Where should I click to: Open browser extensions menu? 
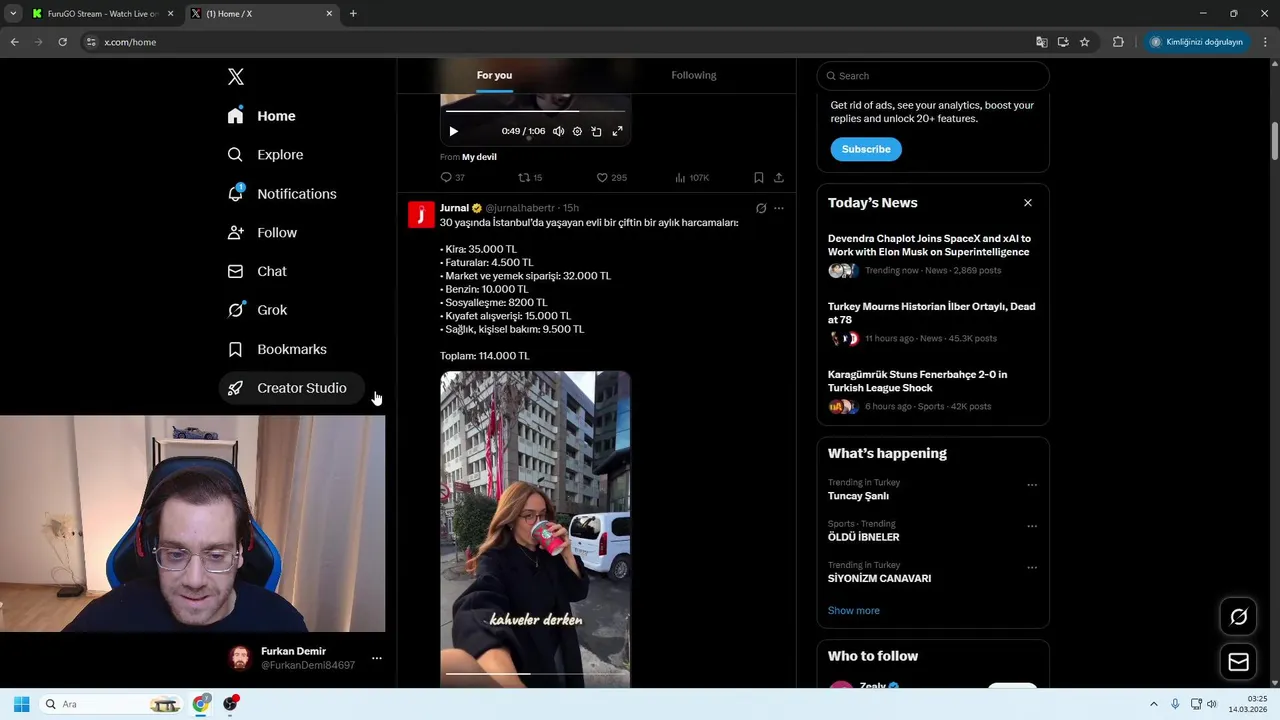pyautogui.click(x=1118, y=42)
